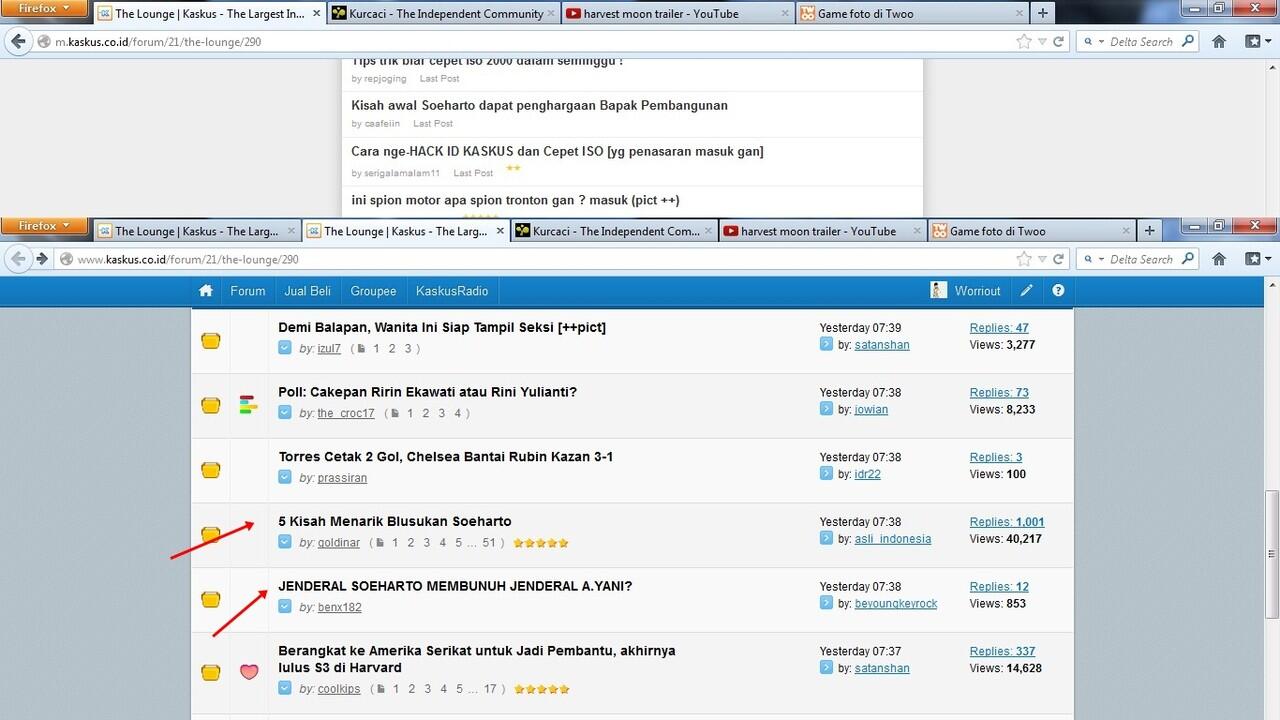Open user profile satanshan on Demi Balapan row
1280x720 pixels.
(x=882, y=345)
